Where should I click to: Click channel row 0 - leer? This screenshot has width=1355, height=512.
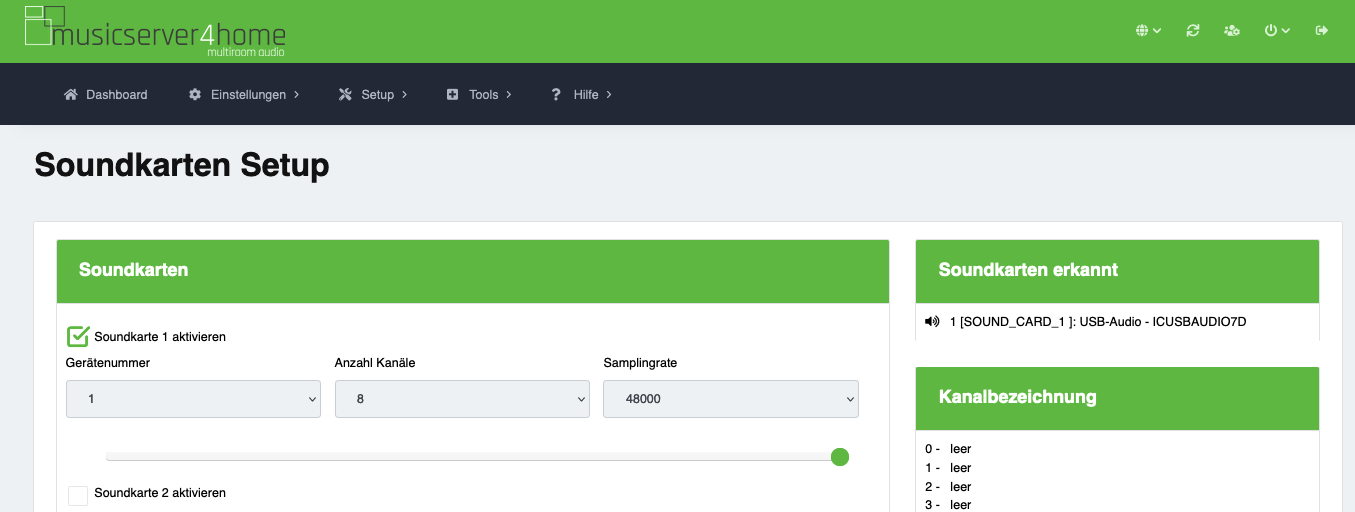pyautogui.click(x=948, y=449)
